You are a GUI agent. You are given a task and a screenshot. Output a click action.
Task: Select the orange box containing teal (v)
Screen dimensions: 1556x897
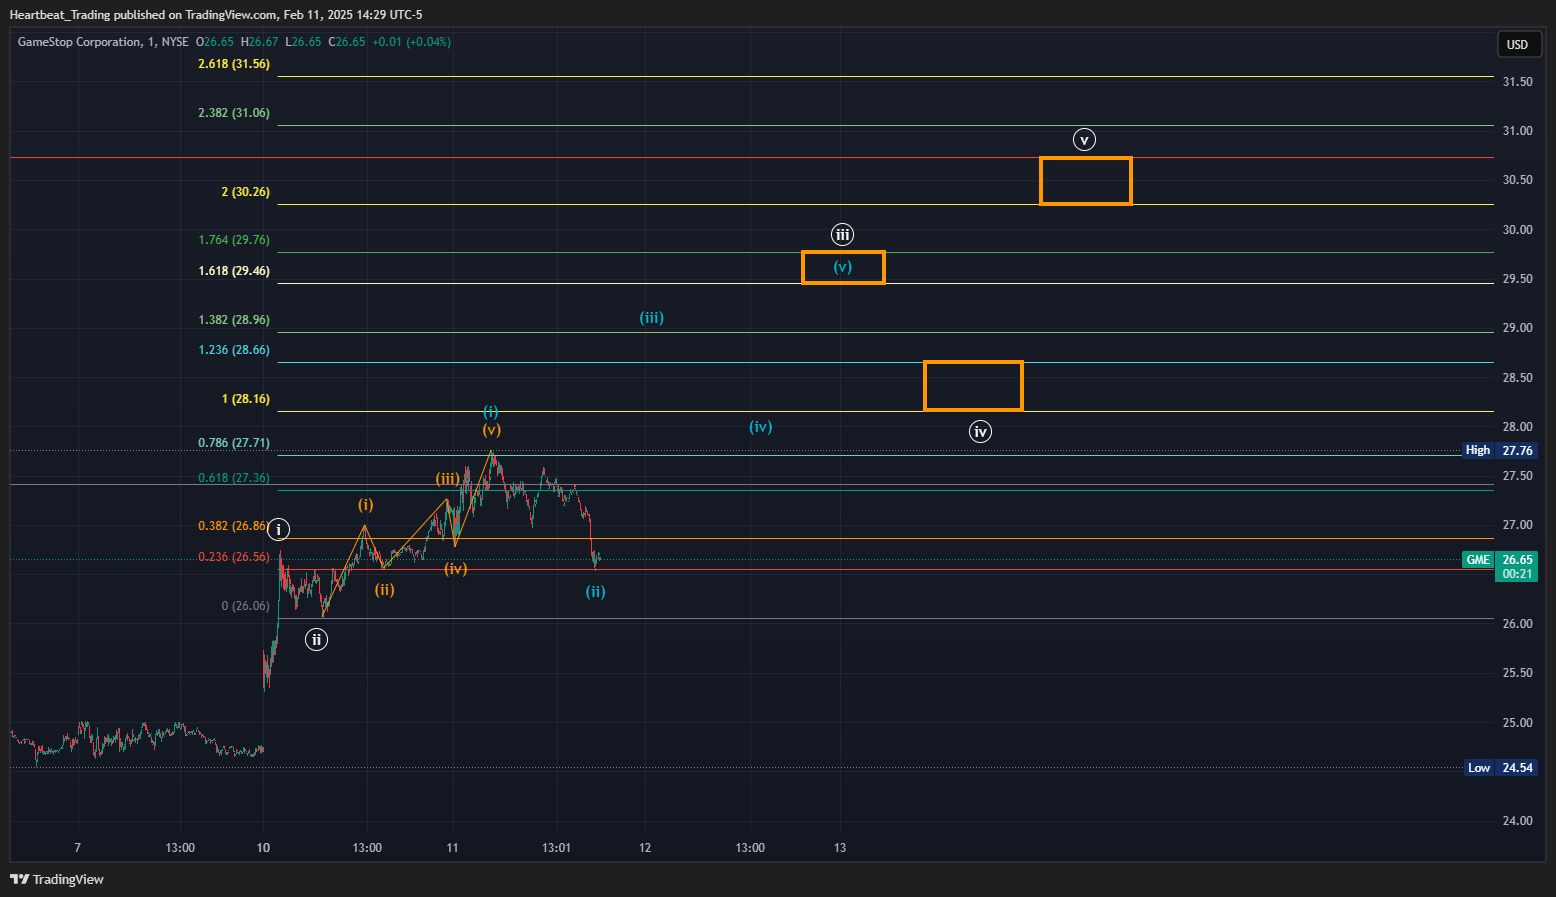point(843,267)
